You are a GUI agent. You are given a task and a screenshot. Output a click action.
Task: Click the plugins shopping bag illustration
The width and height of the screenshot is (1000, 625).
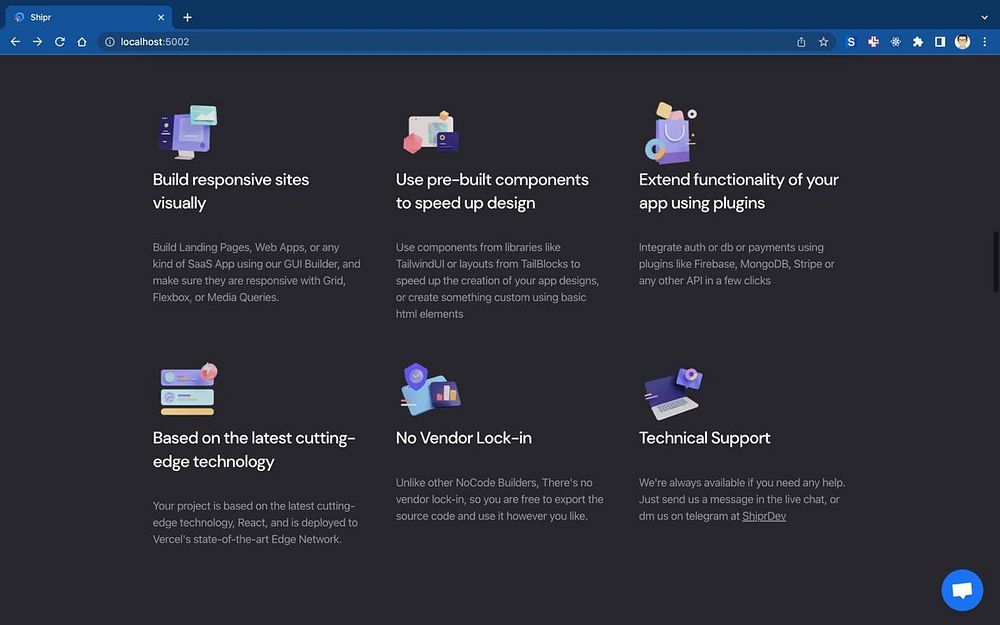(x=671, y=132)
